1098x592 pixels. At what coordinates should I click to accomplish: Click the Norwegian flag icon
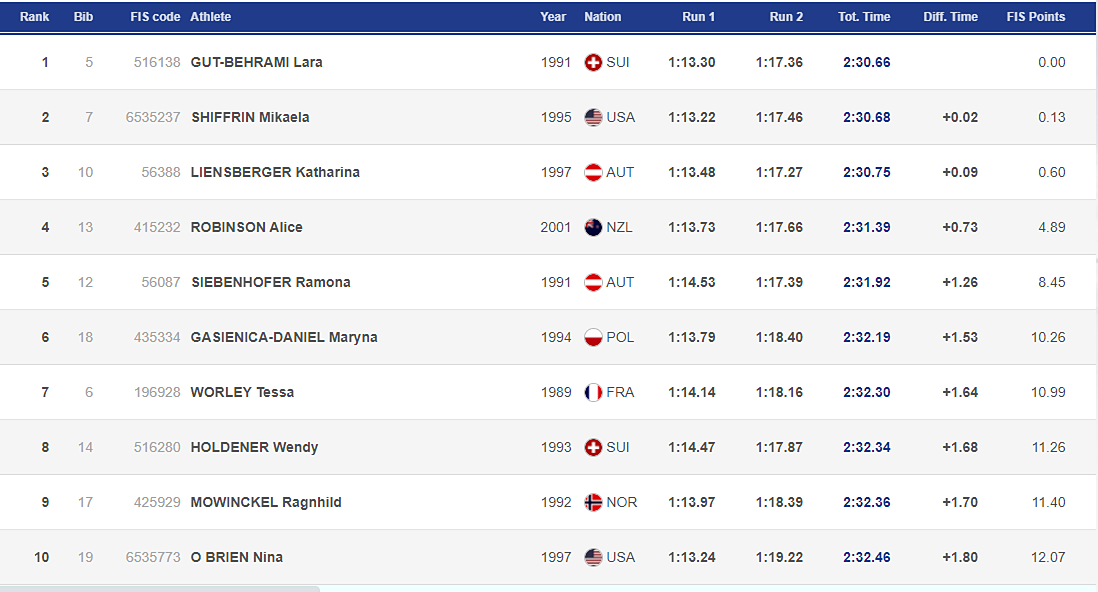(593, 502)
